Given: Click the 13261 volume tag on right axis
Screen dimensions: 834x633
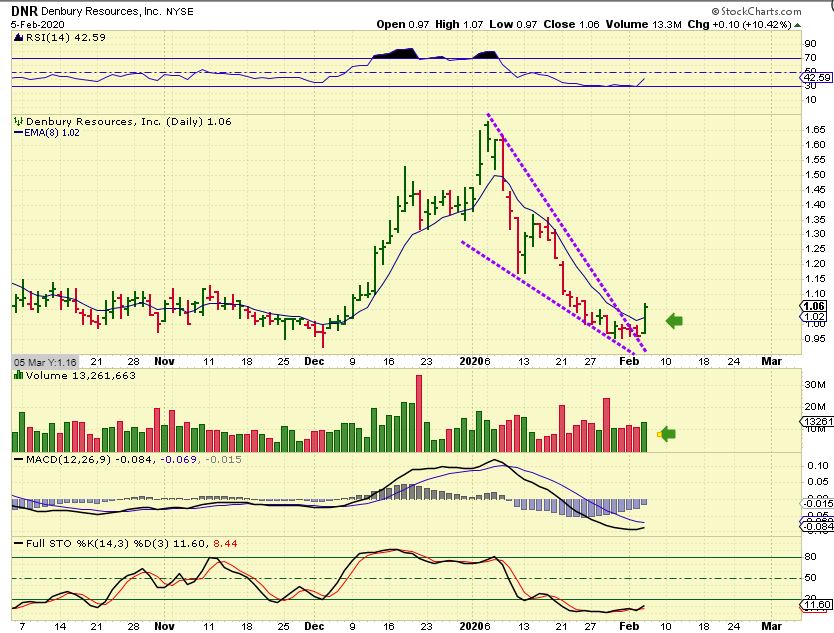Looking at the screenshot, I should coord(818,421).
